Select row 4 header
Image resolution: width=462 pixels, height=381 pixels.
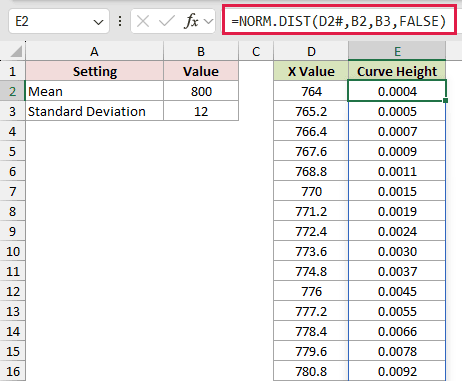[13, 131]
